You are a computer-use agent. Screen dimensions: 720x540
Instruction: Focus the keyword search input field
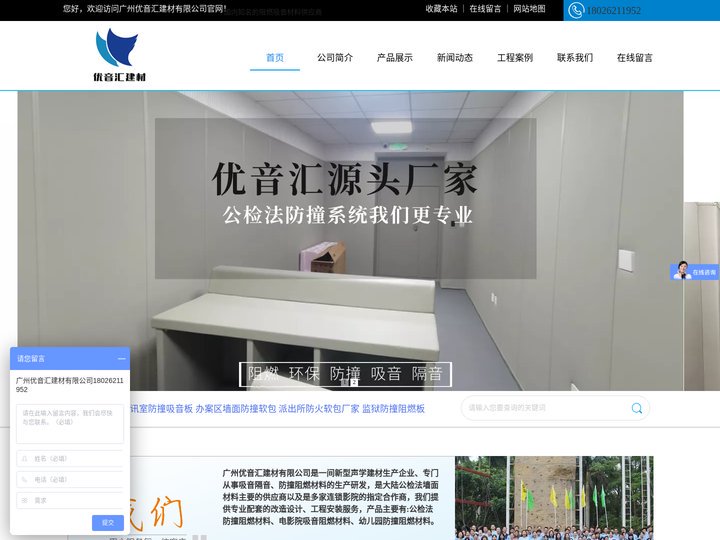point(546,408)
